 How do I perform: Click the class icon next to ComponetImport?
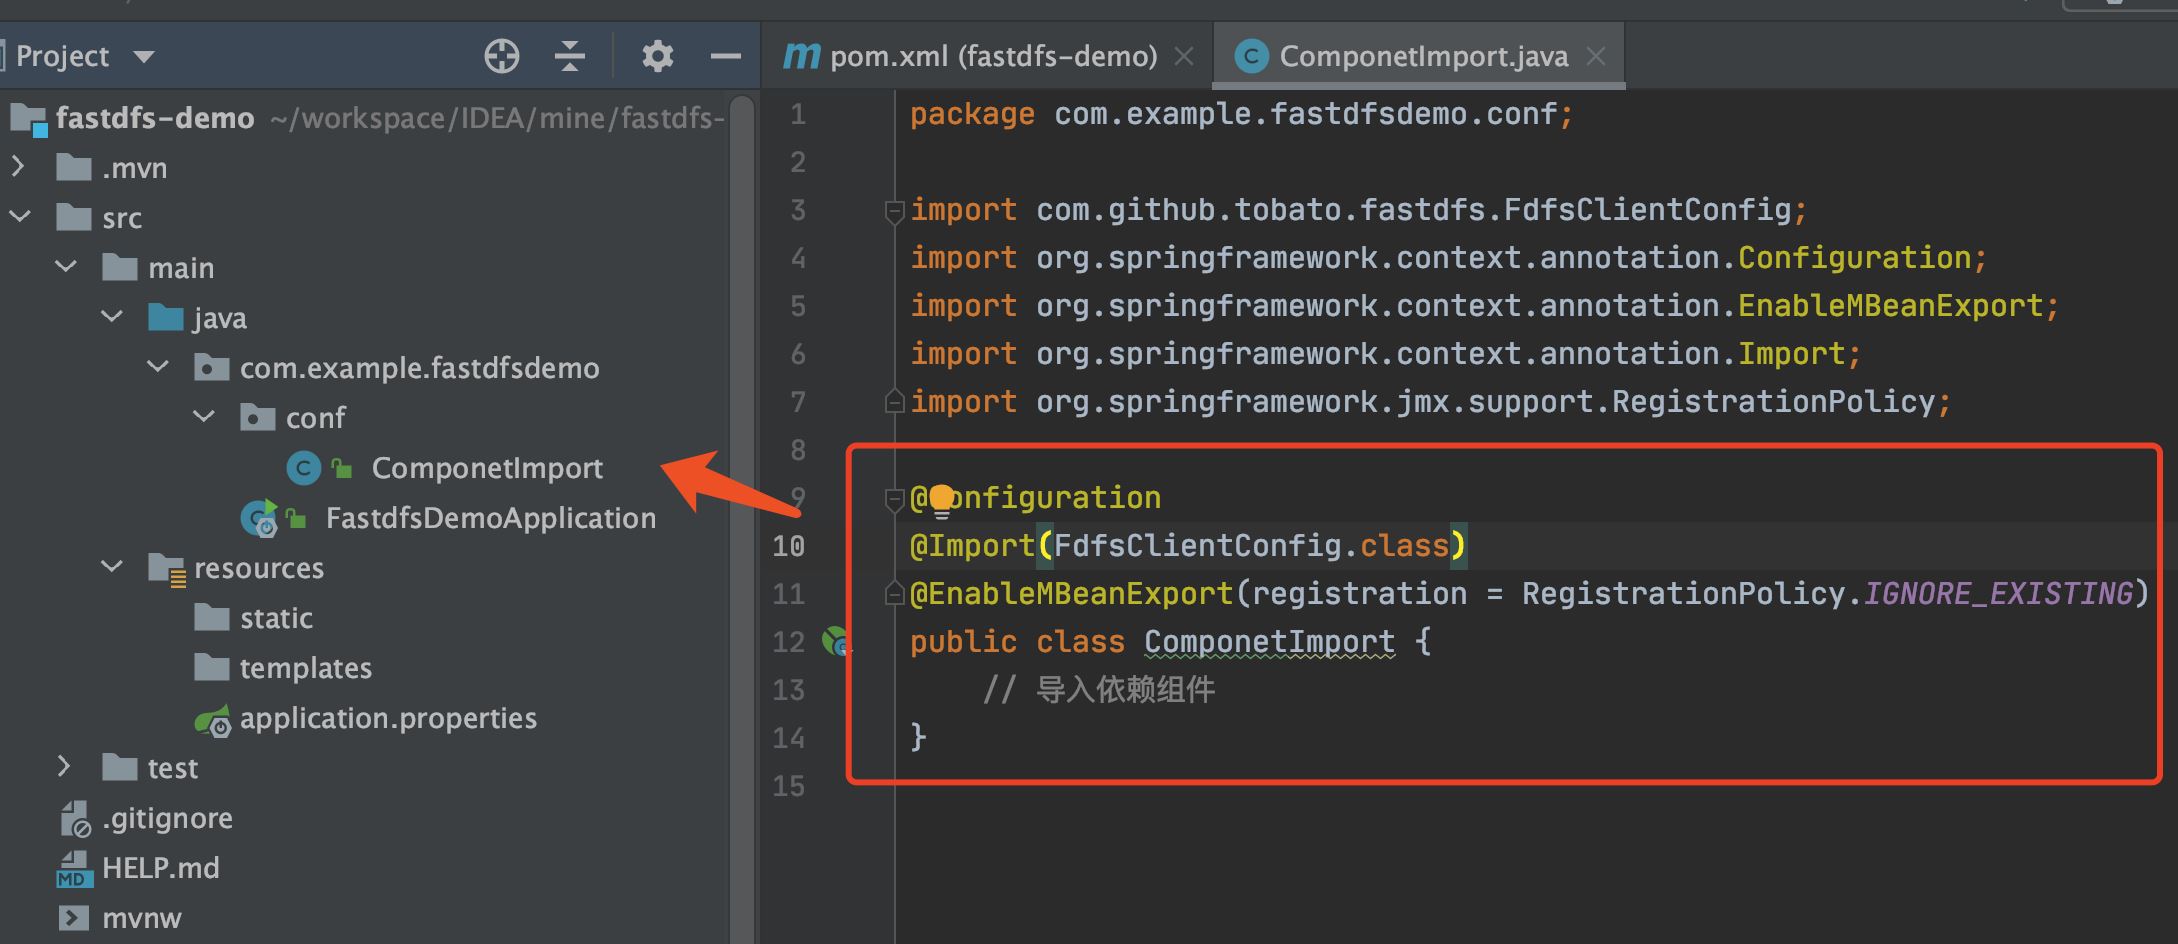(303, 467)
